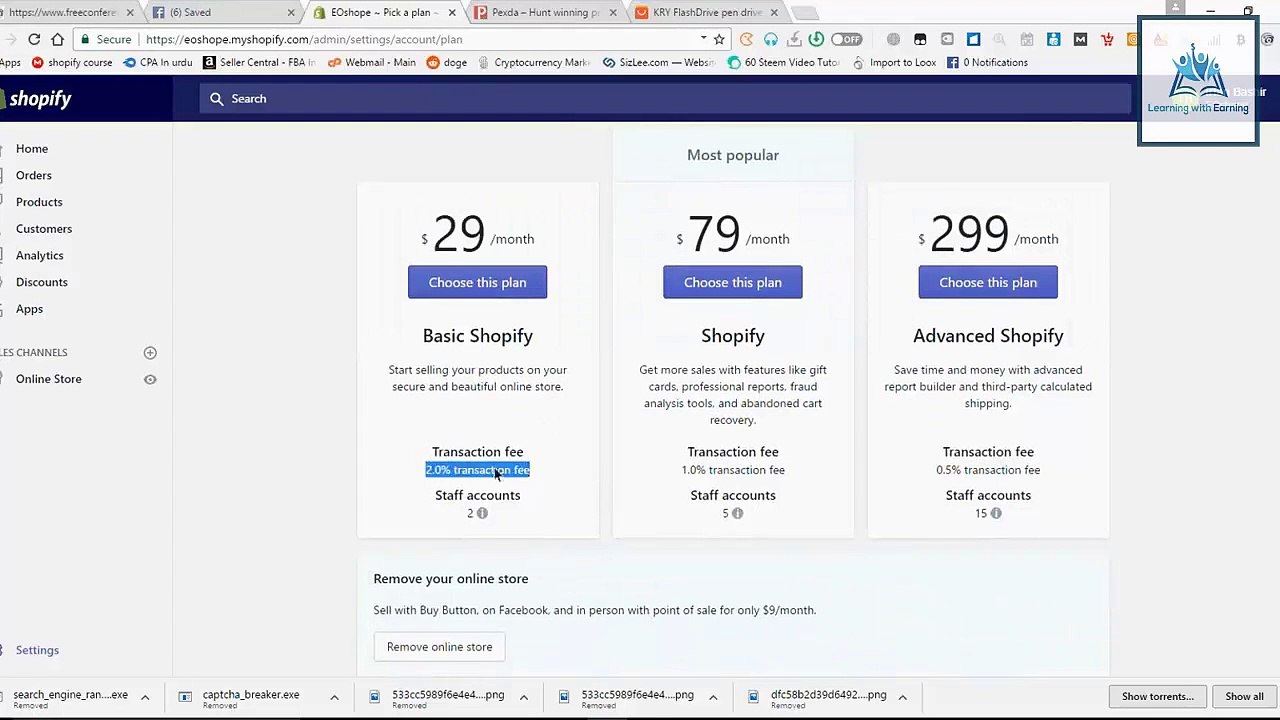The height and width of the screenshot is (720, 1280).
Task: Open Home in the sidebar
Action: [x=32, y=148]
